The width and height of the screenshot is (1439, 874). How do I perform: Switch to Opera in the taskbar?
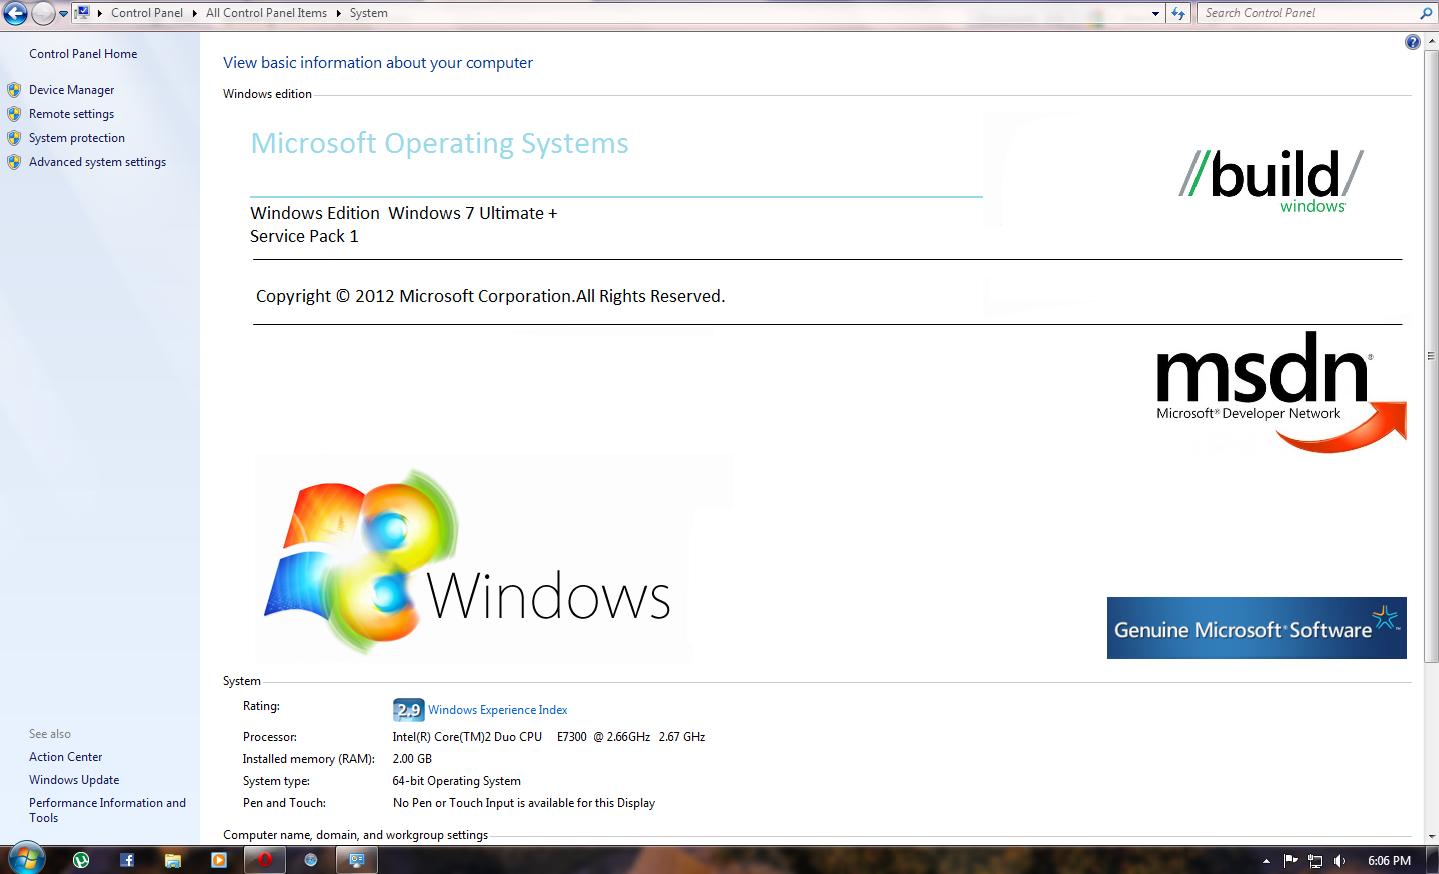point(264,859)
